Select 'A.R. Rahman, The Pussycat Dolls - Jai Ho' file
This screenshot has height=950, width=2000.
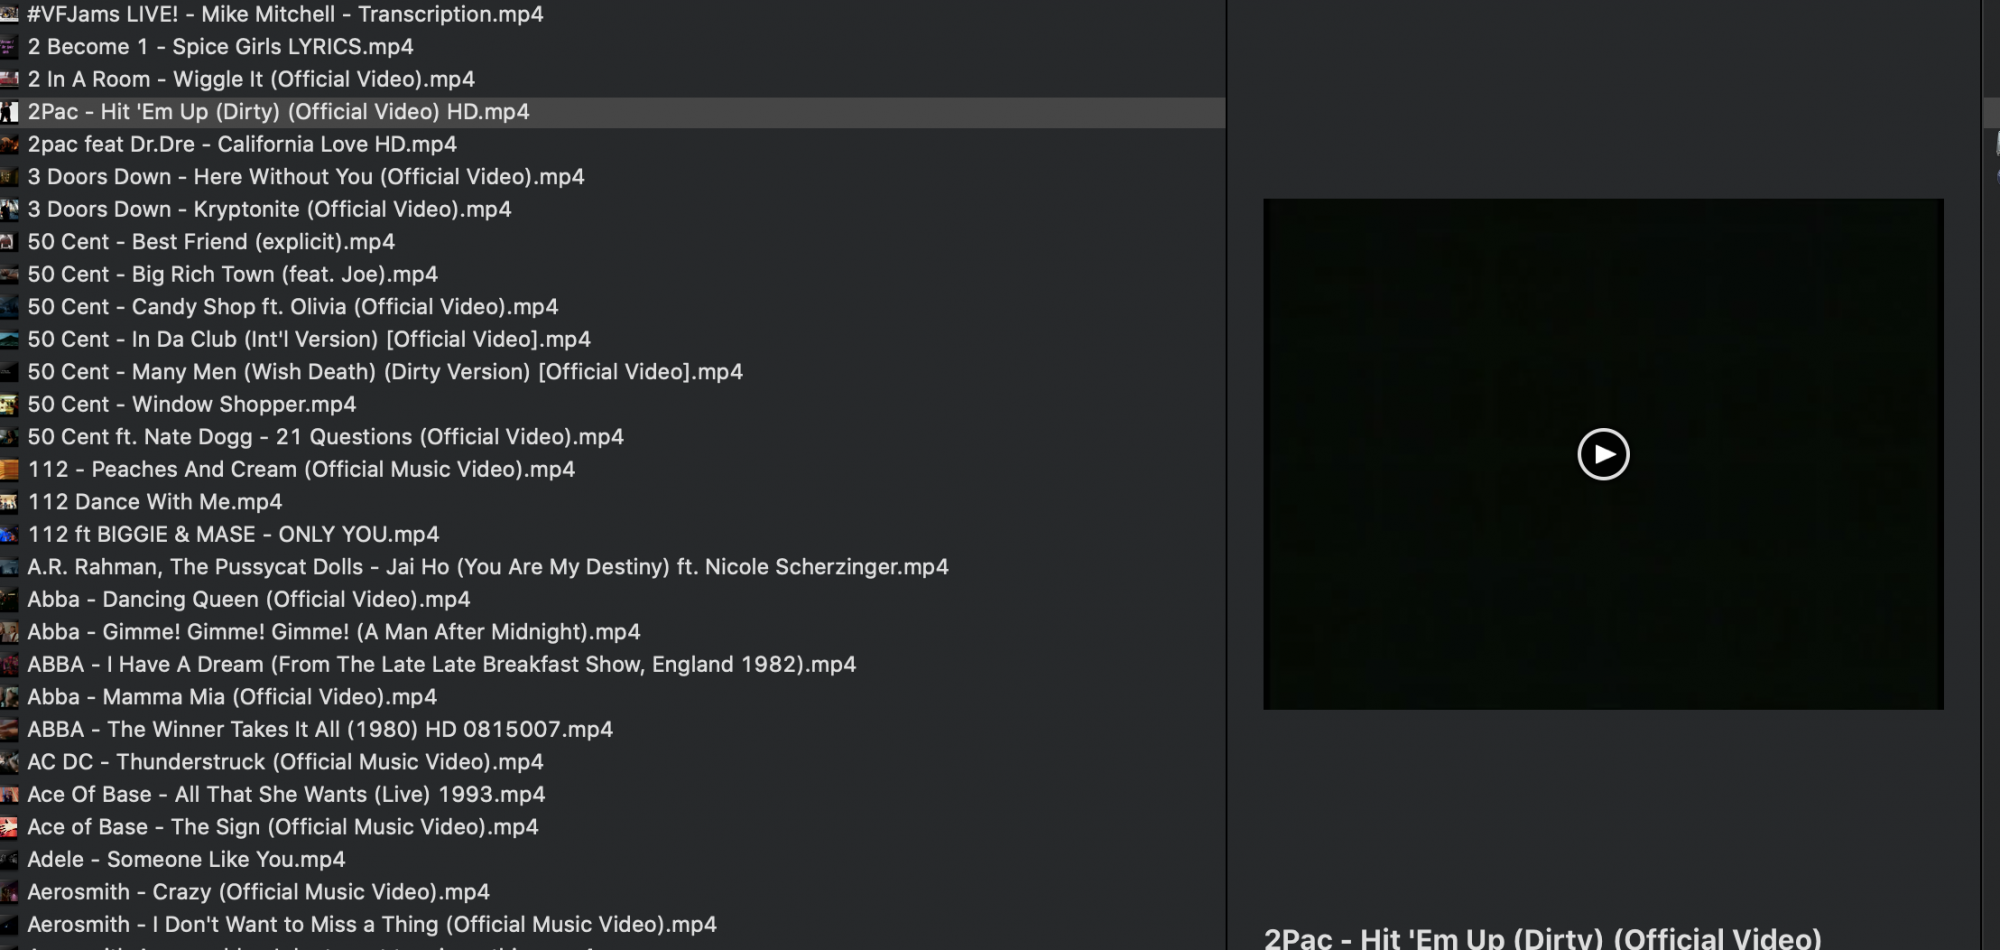click(x=488, y=567)
